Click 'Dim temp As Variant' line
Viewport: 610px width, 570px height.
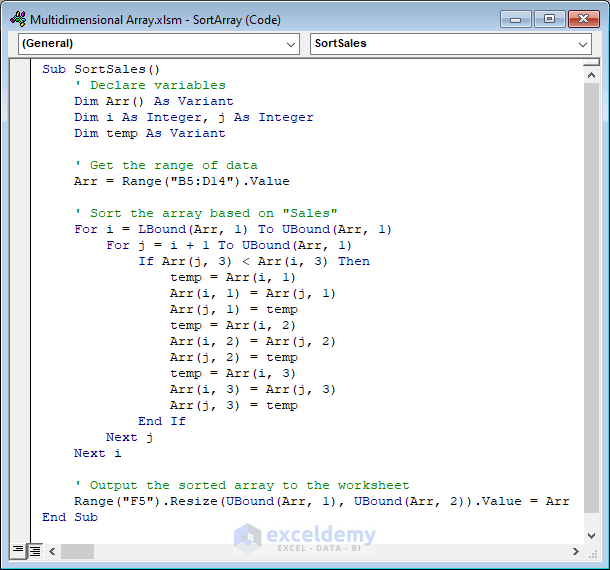pos(150,133)
